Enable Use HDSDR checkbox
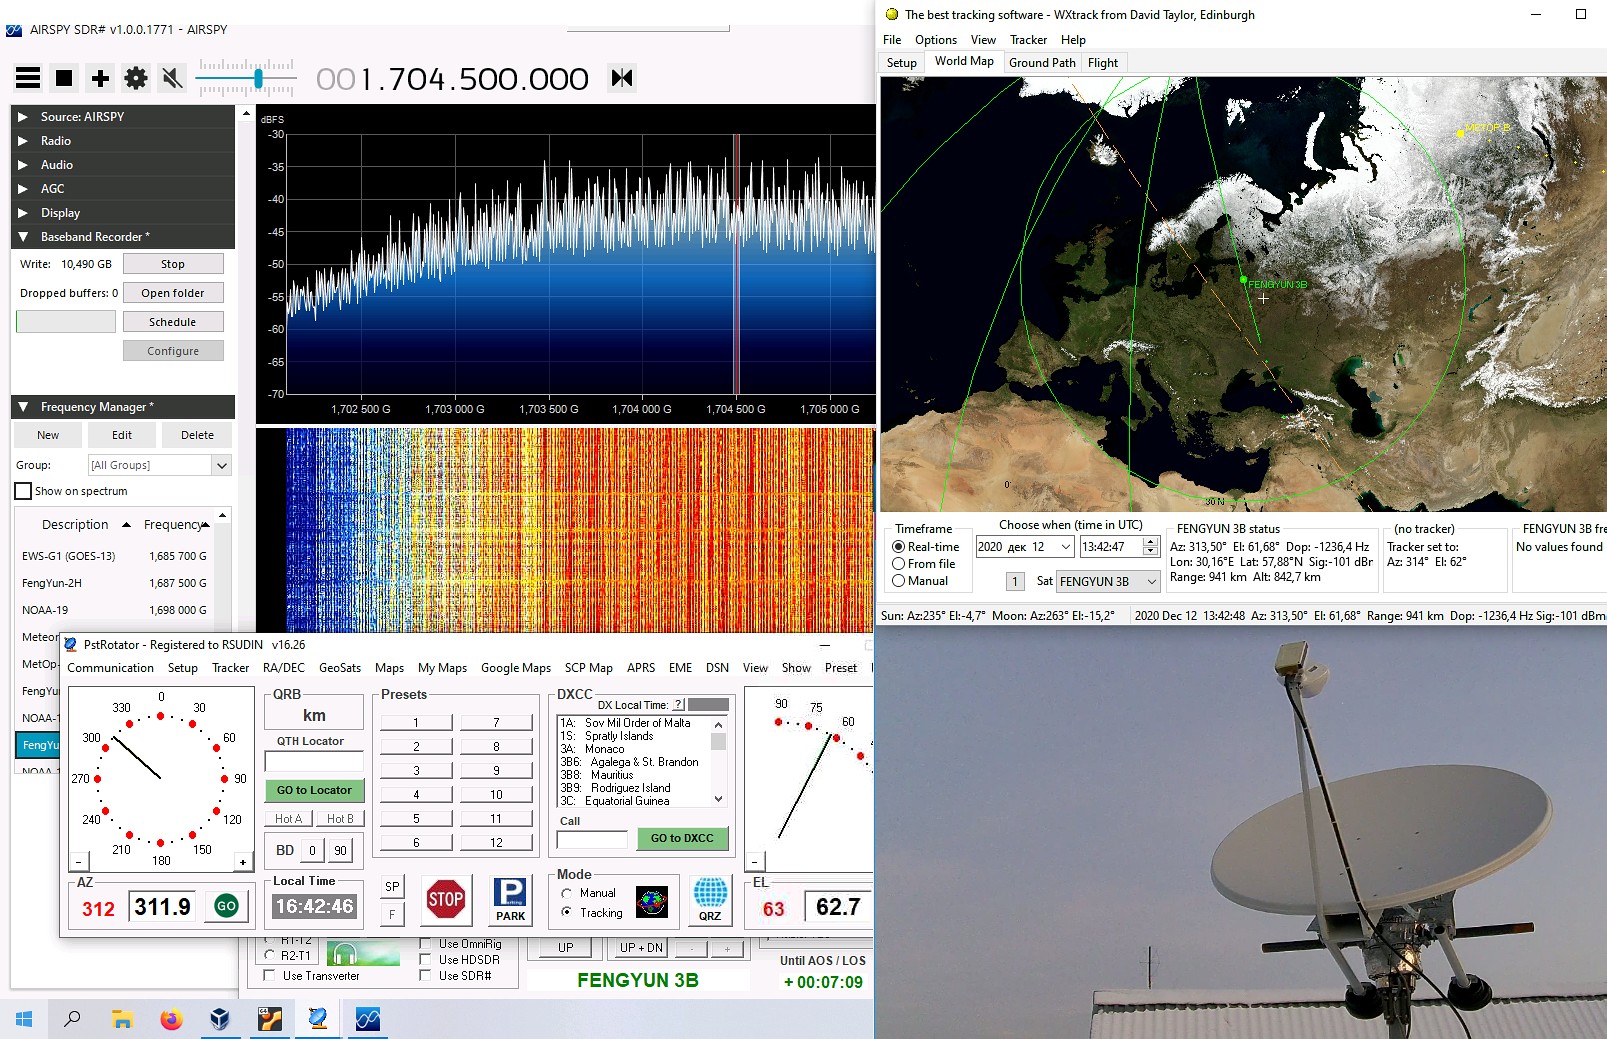 426,959
